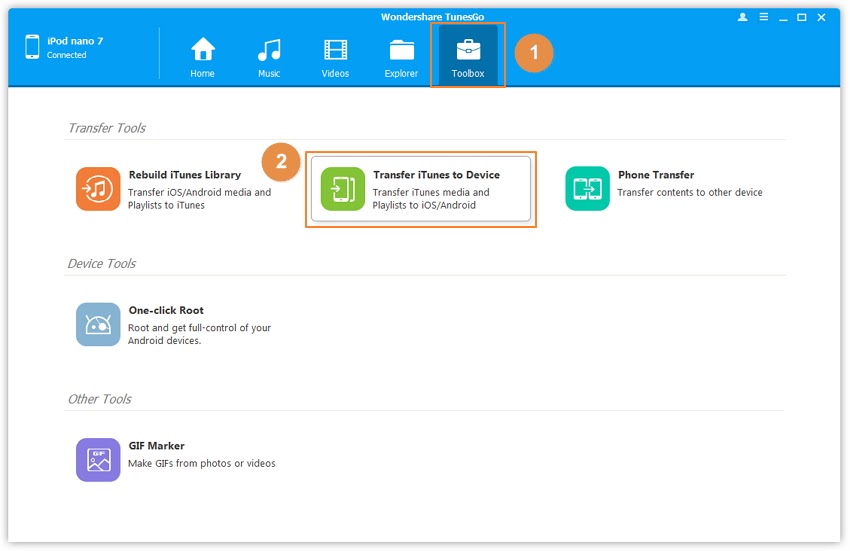Click the green Transfer iTunes to Device icon
The height and width of the screenshot is (551, 850).
[343, 189]
